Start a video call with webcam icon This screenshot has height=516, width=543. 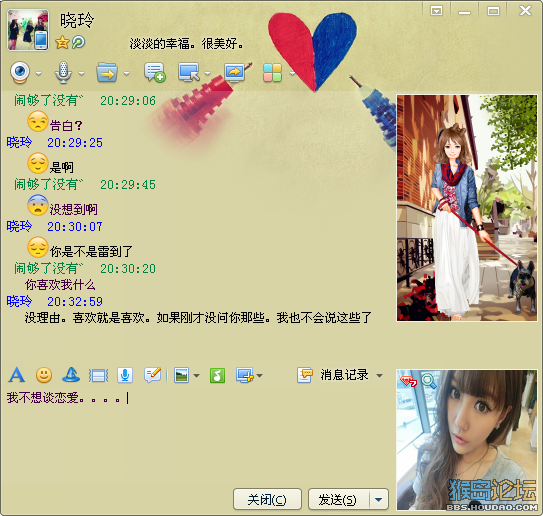(x=20, y=72)
